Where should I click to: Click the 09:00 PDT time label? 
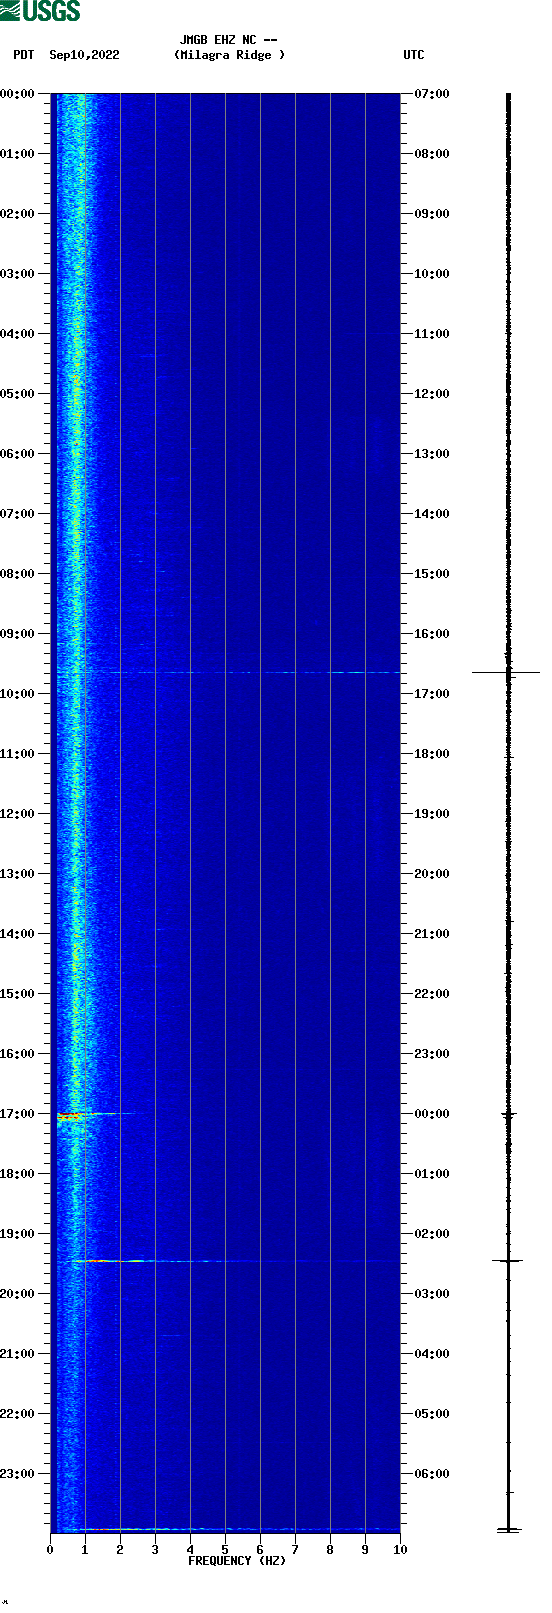tap(17, 634)
